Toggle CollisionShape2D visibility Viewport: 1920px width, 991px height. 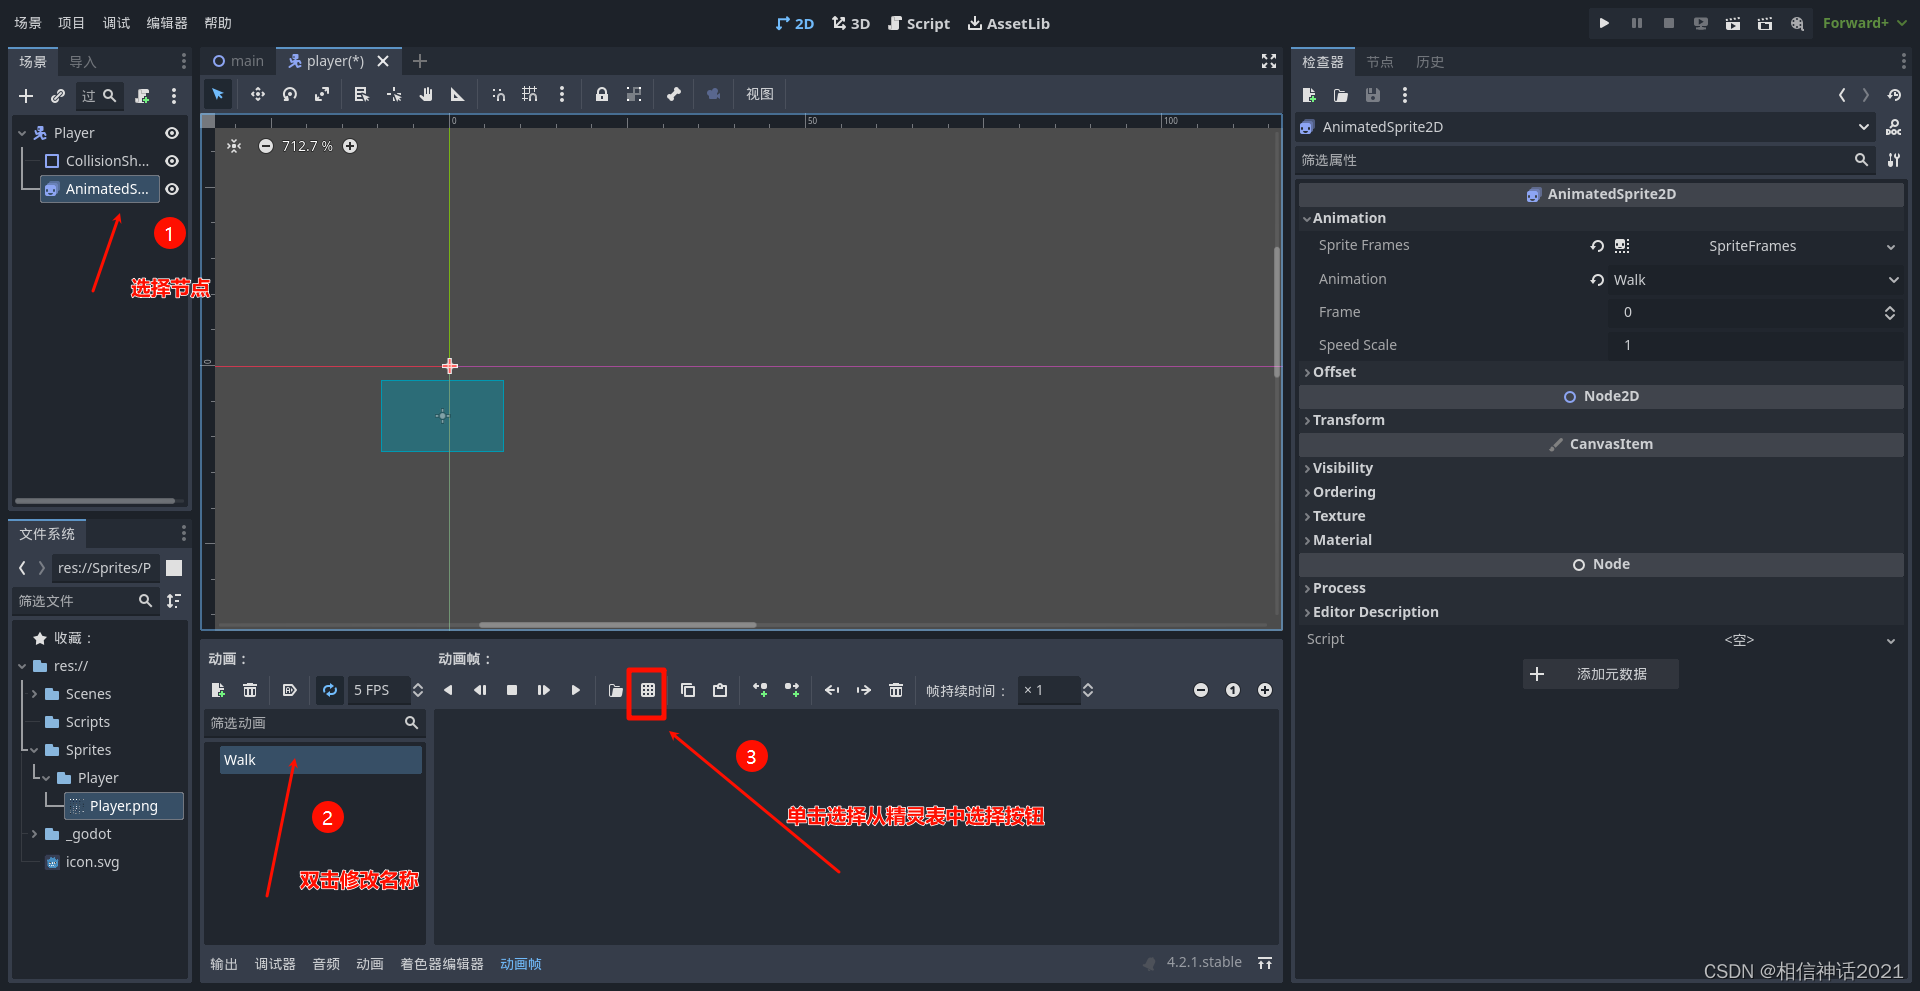[170, 160]
